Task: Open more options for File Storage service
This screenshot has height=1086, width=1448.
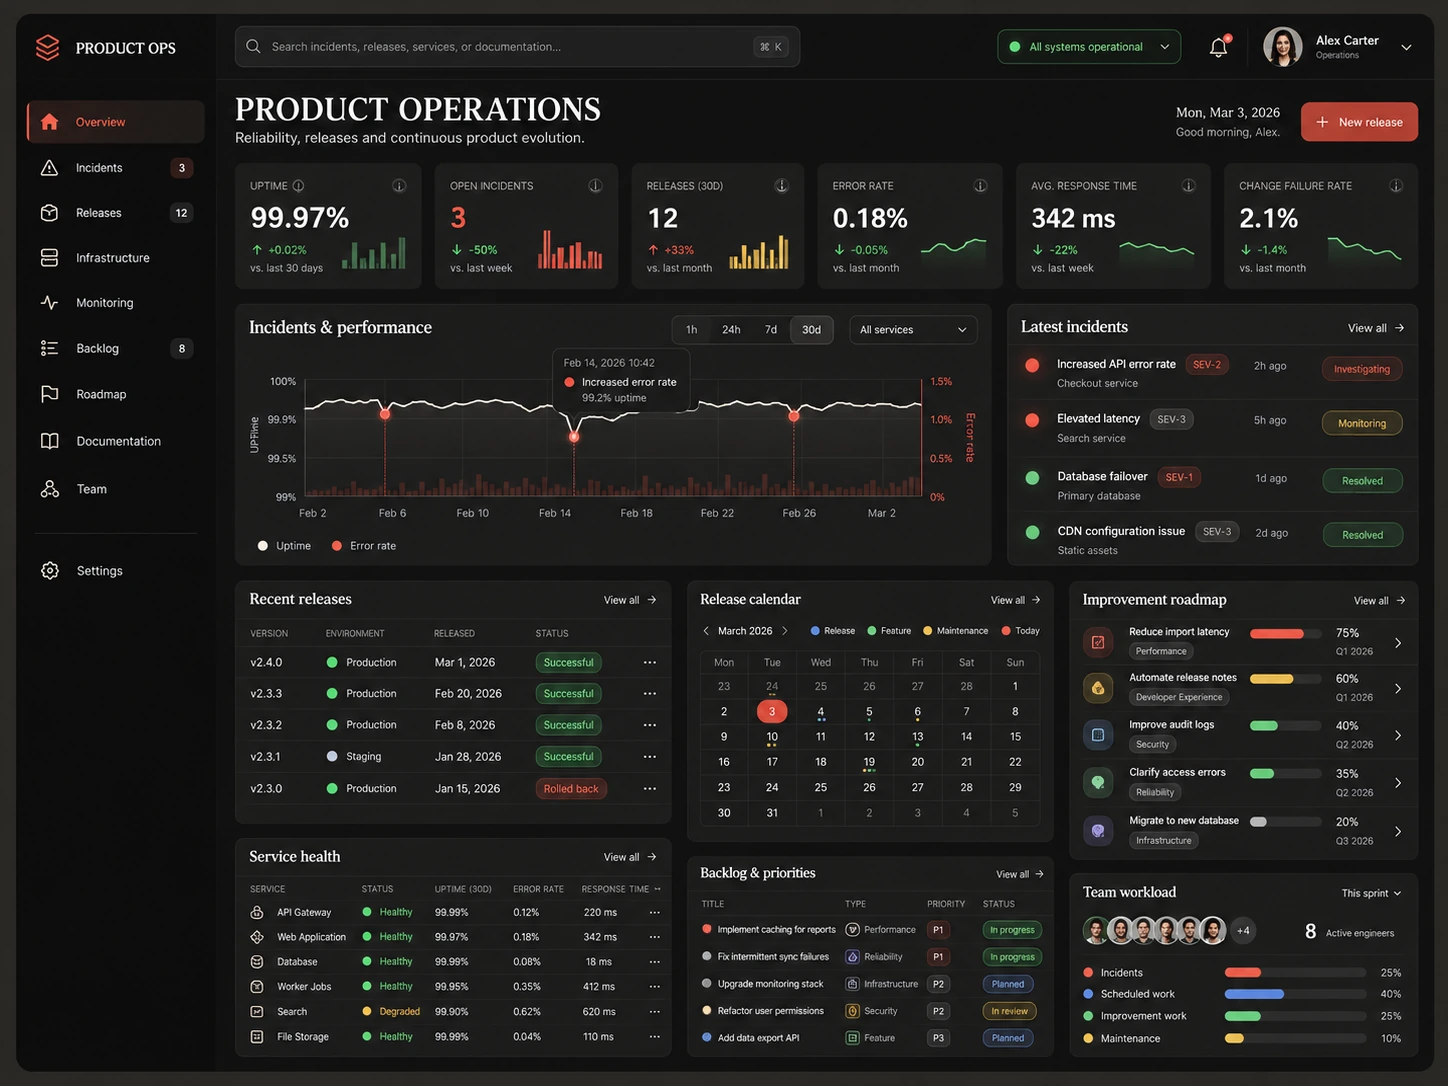Action: (x=654, y=1037)
